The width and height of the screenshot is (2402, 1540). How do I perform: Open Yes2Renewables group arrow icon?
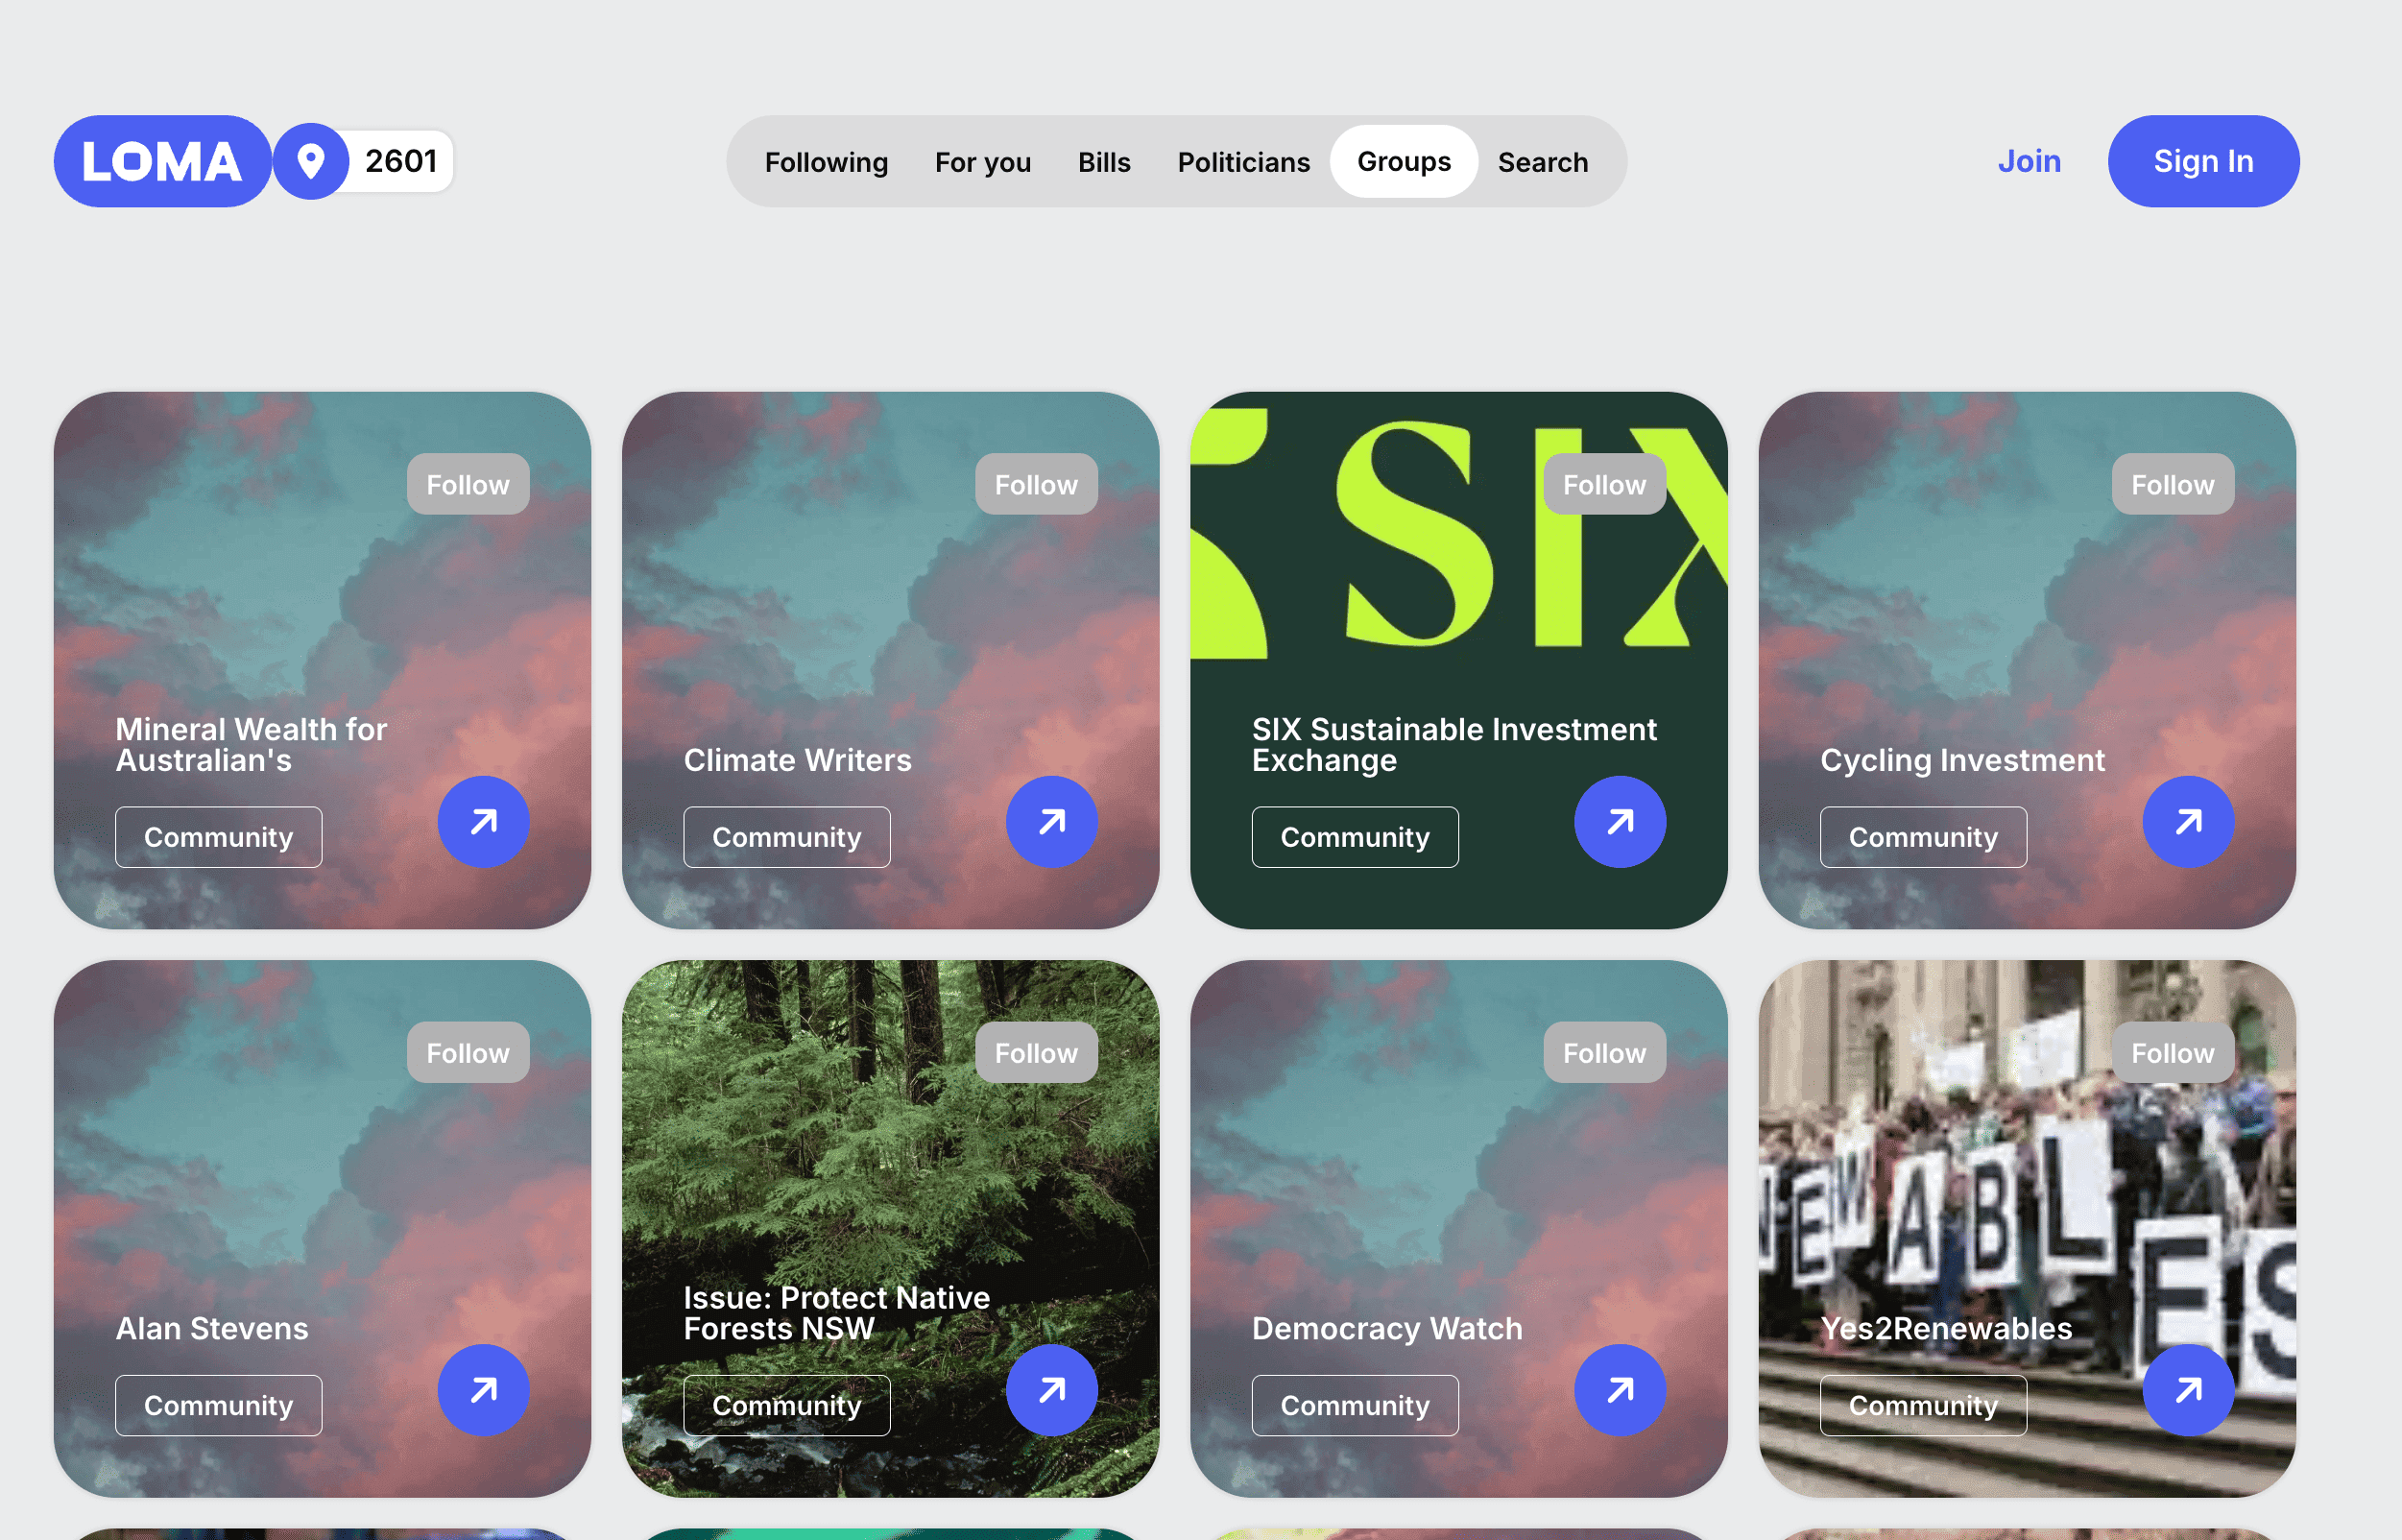(x=2187, y=1390)
